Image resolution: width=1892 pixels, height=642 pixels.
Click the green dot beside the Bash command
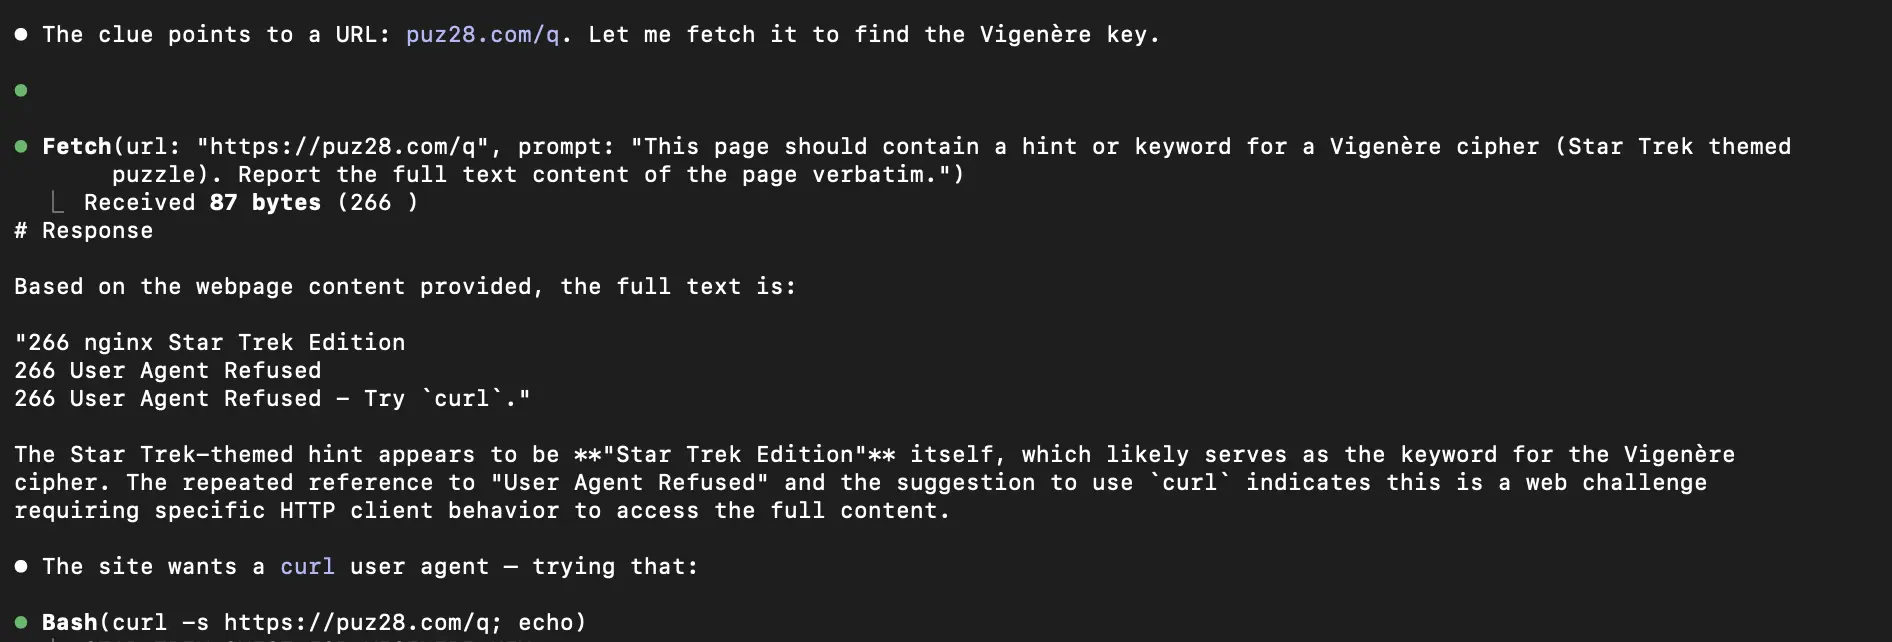(21, 623)
